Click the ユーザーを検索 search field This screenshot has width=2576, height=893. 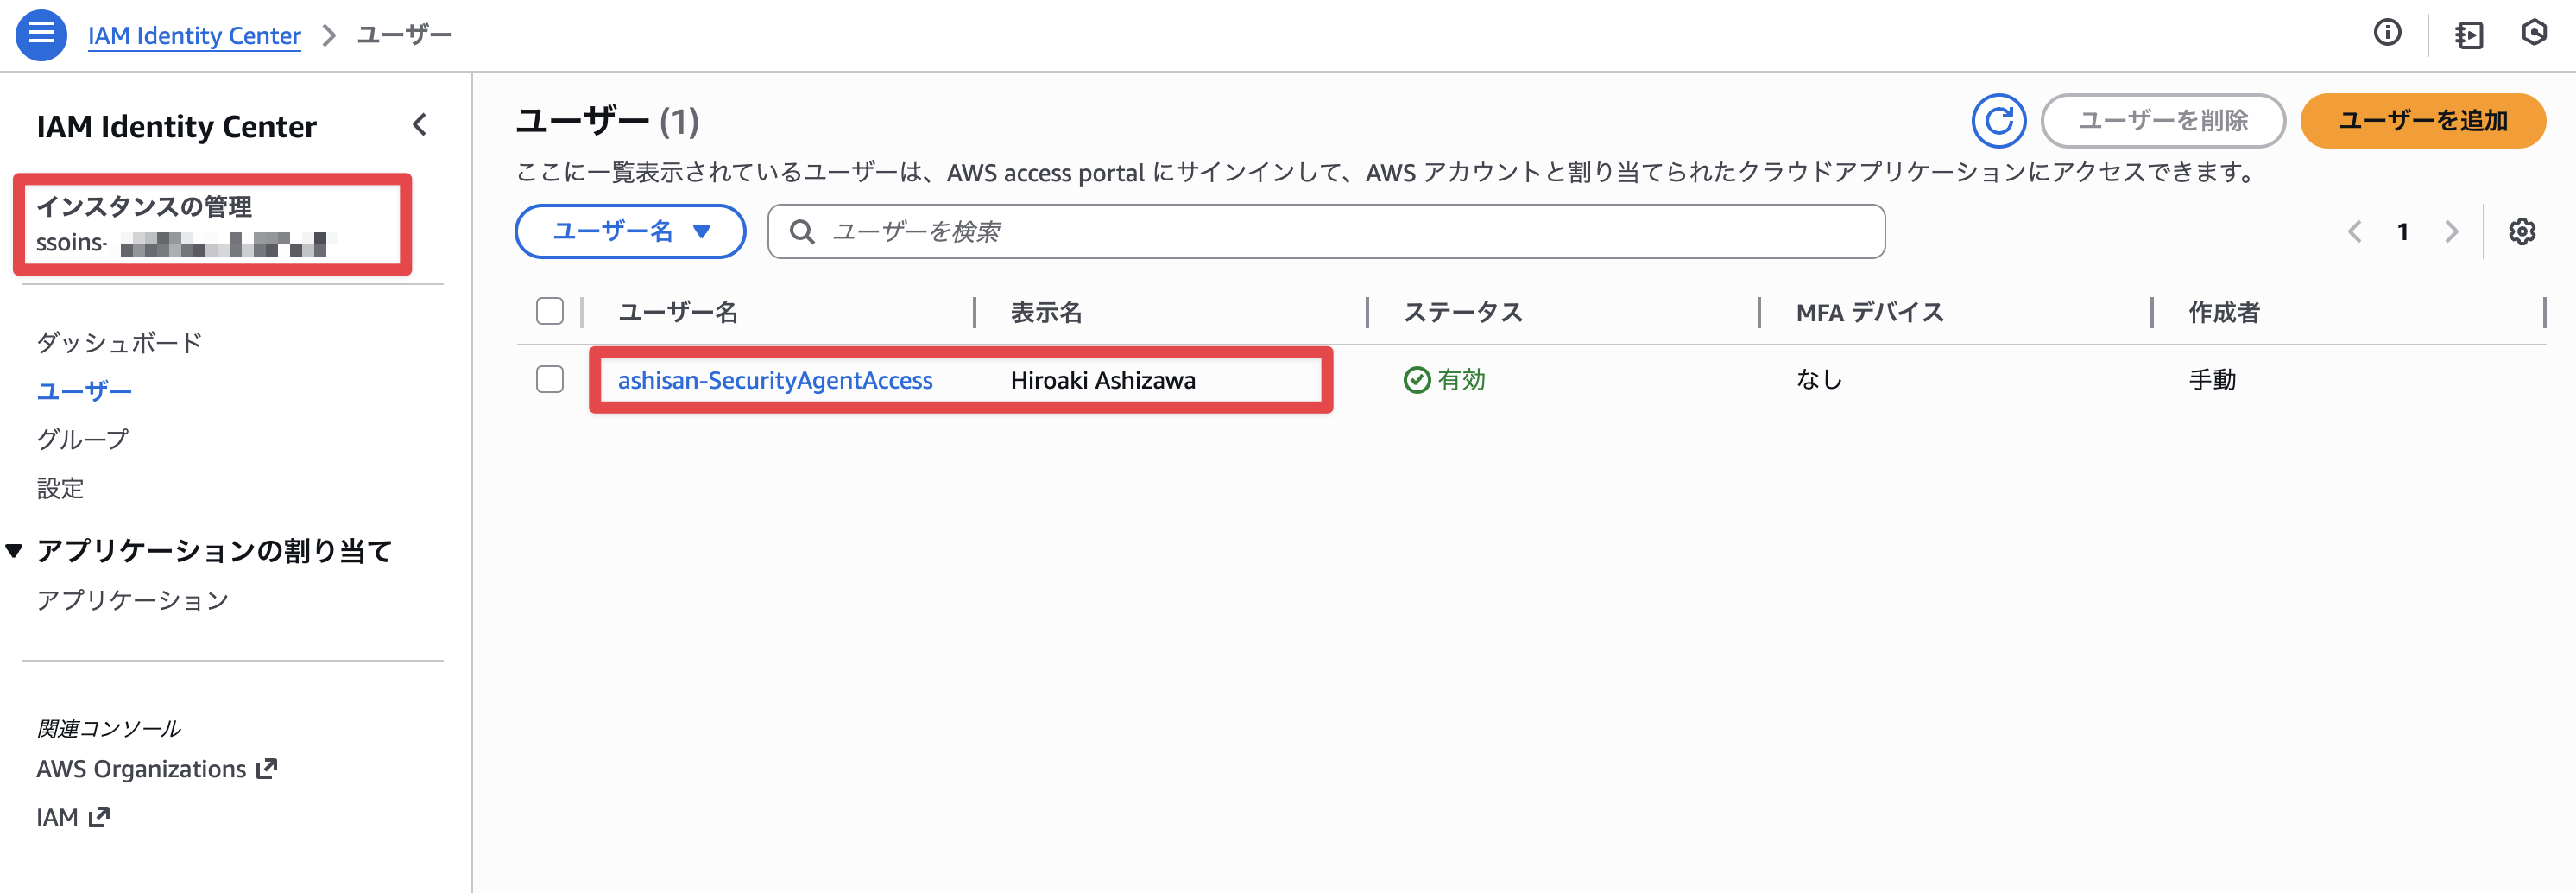(1340, 232)
